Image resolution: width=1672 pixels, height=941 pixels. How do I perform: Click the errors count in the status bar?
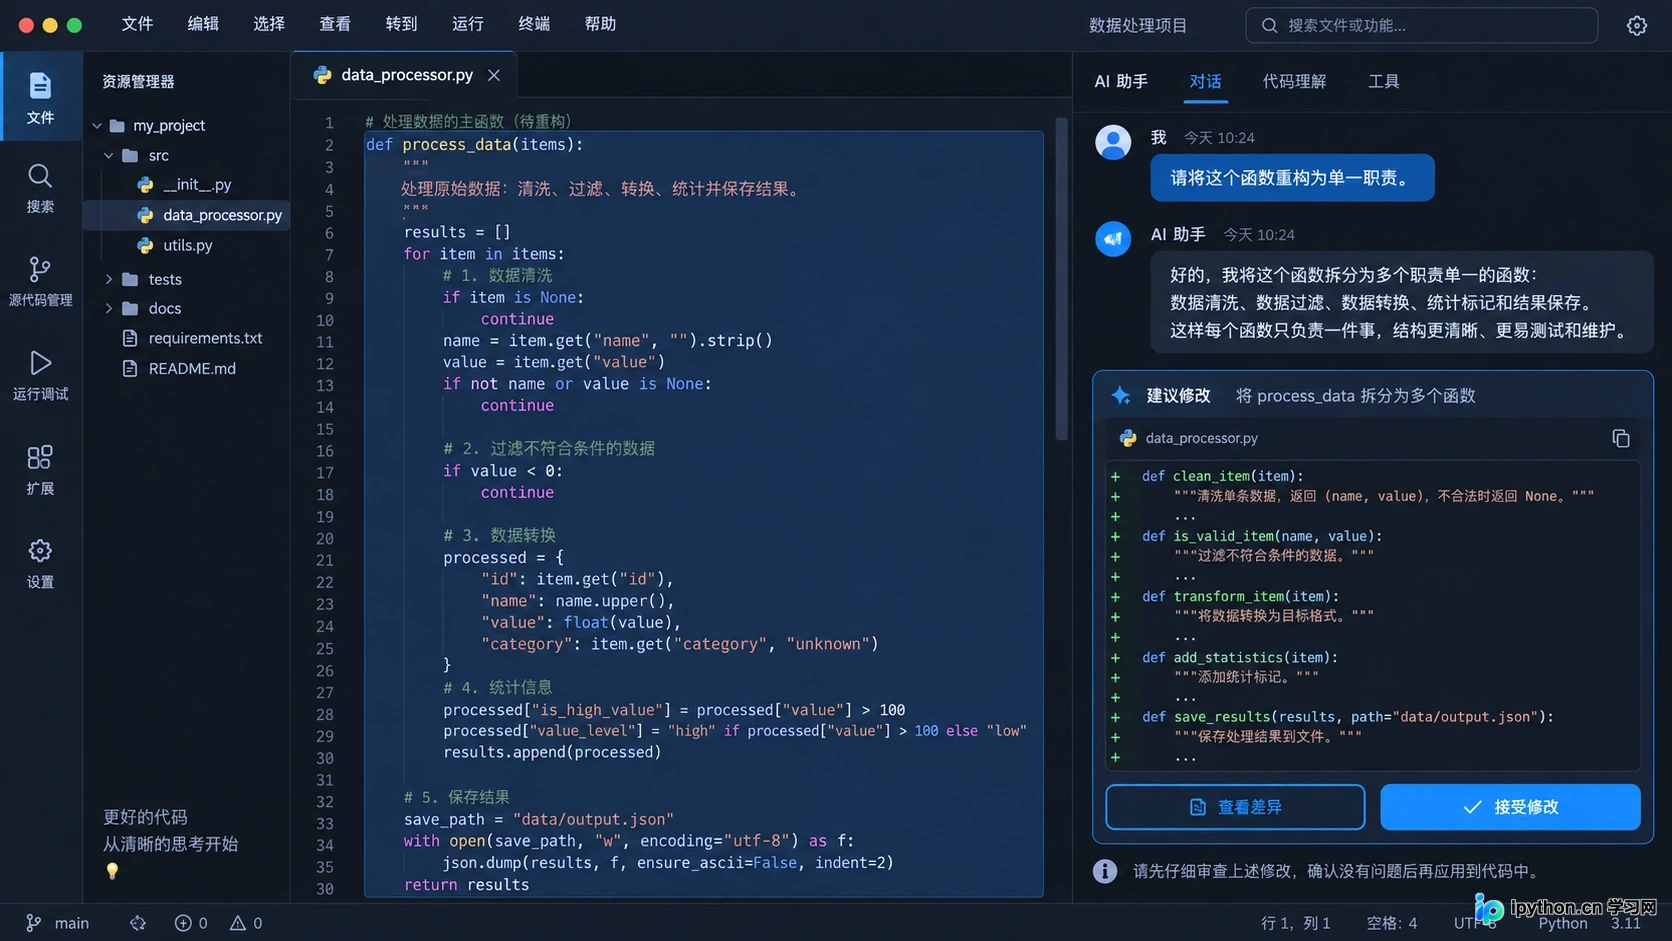pos(191,923)
